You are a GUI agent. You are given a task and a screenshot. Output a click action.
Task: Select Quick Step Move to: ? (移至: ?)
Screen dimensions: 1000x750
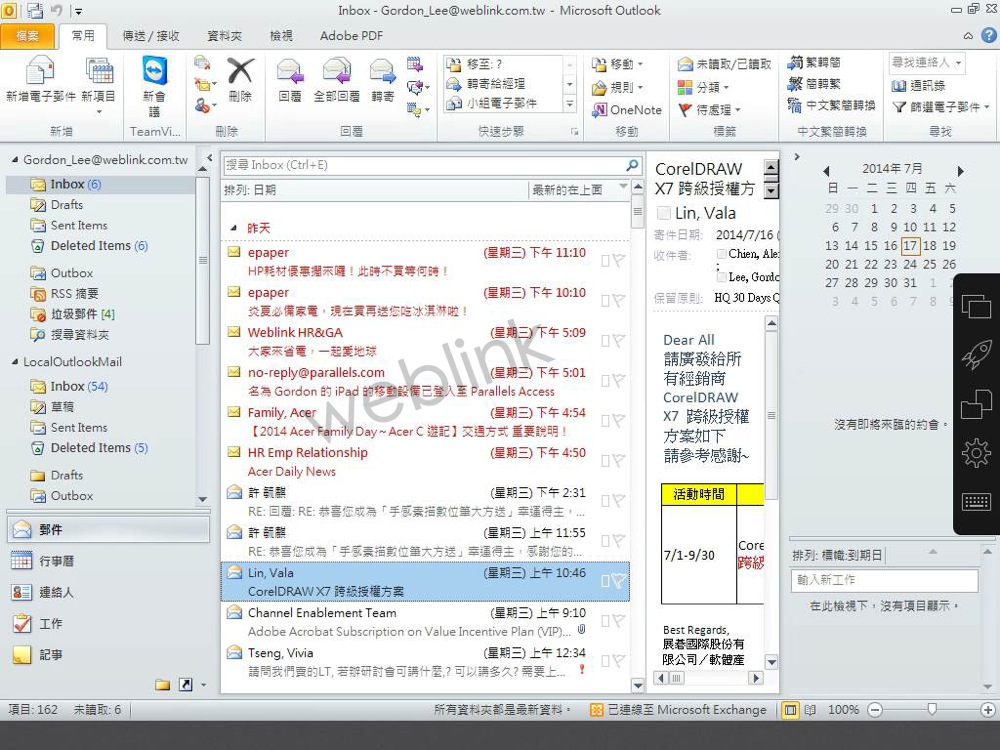[x=503, y=64]
